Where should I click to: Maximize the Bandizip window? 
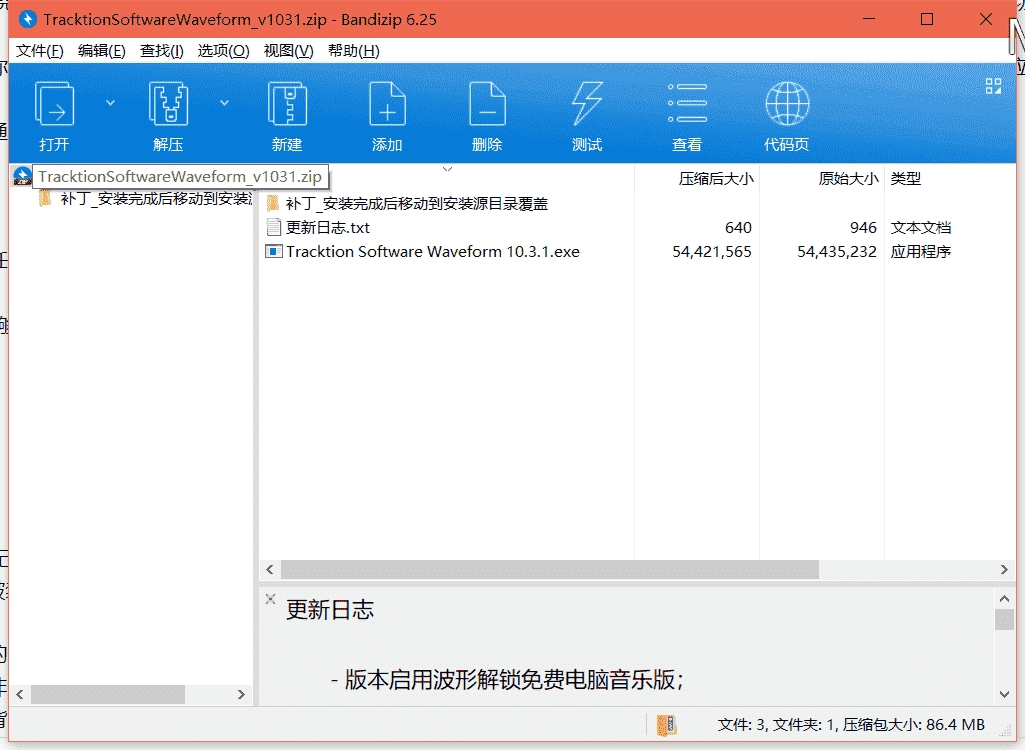[927, 20]
